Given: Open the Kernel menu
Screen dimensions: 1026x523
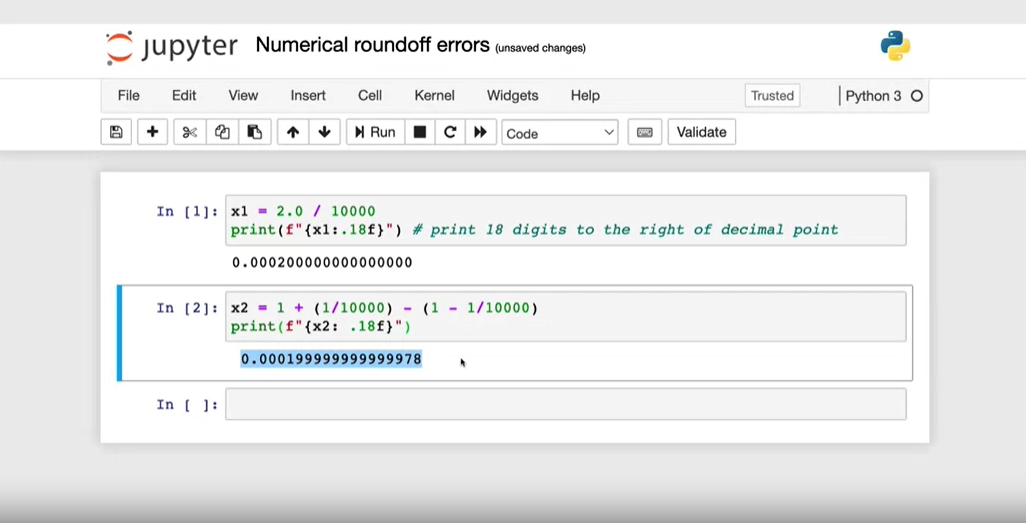Looking at the screenshot, I should [x=434, y=96].
